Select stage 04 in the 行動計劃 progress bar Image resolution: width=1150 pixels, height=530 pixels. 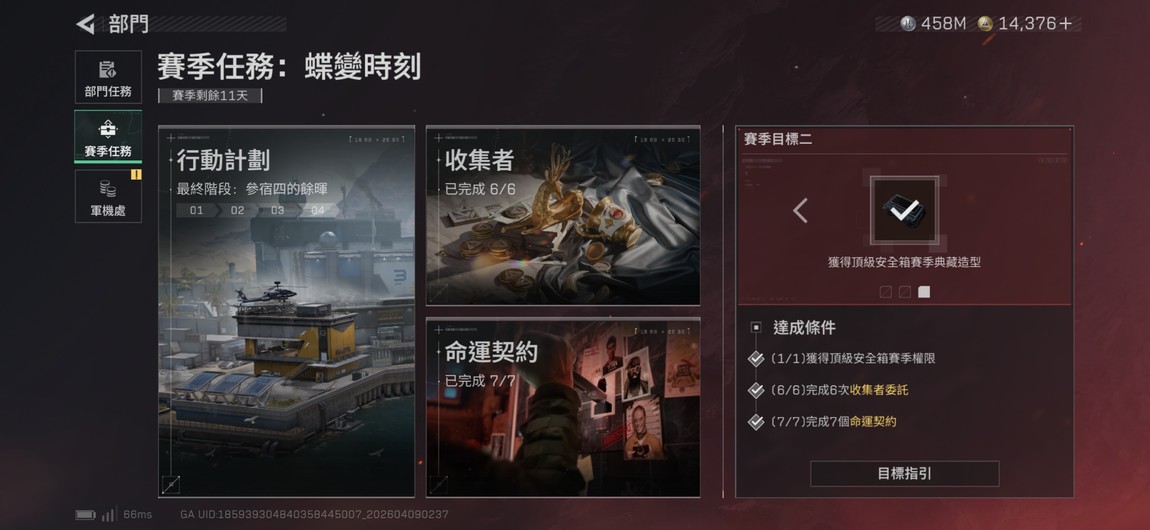click(318, 210)
